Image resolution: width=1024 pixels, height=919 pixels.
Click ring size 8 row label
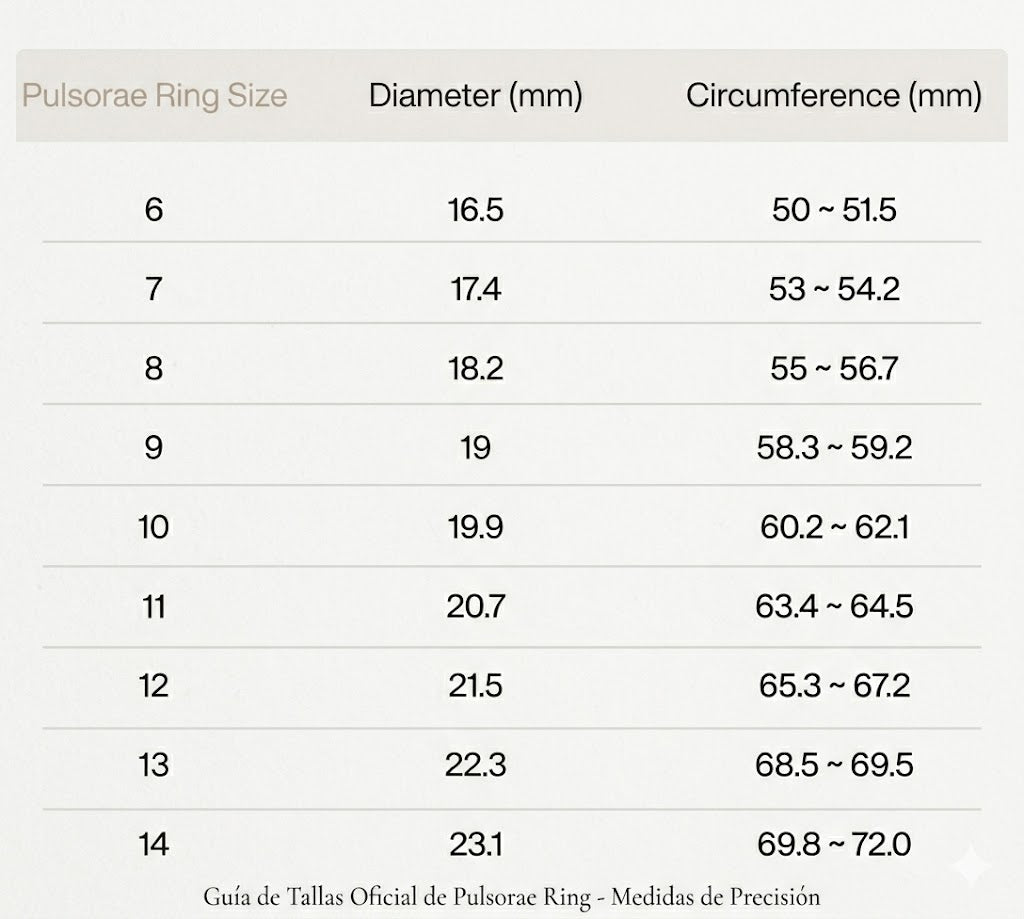tap(153, 369)
